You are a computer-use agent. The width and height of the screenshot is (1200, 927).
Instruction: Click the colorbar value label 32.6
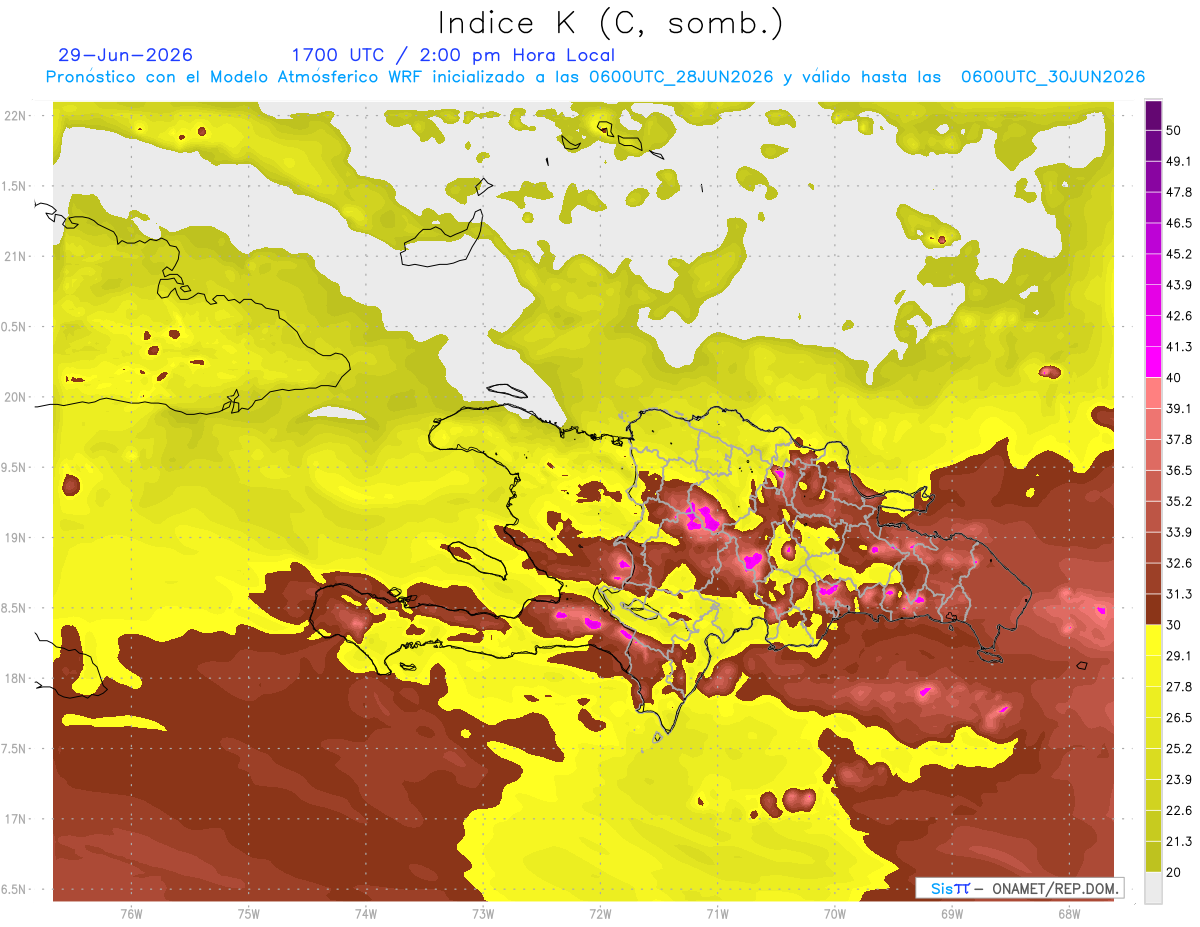pyautogui.click(x=1180, y=563)
